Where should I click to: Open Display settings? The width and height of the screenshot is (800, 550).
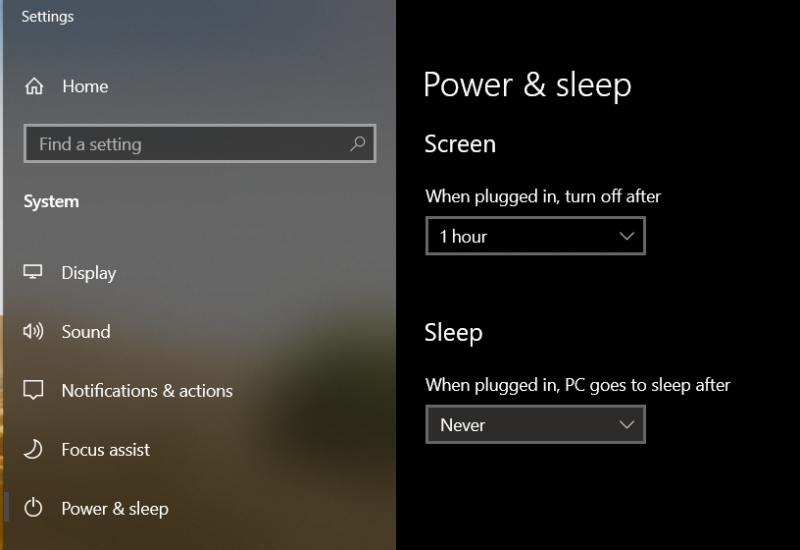89,272
